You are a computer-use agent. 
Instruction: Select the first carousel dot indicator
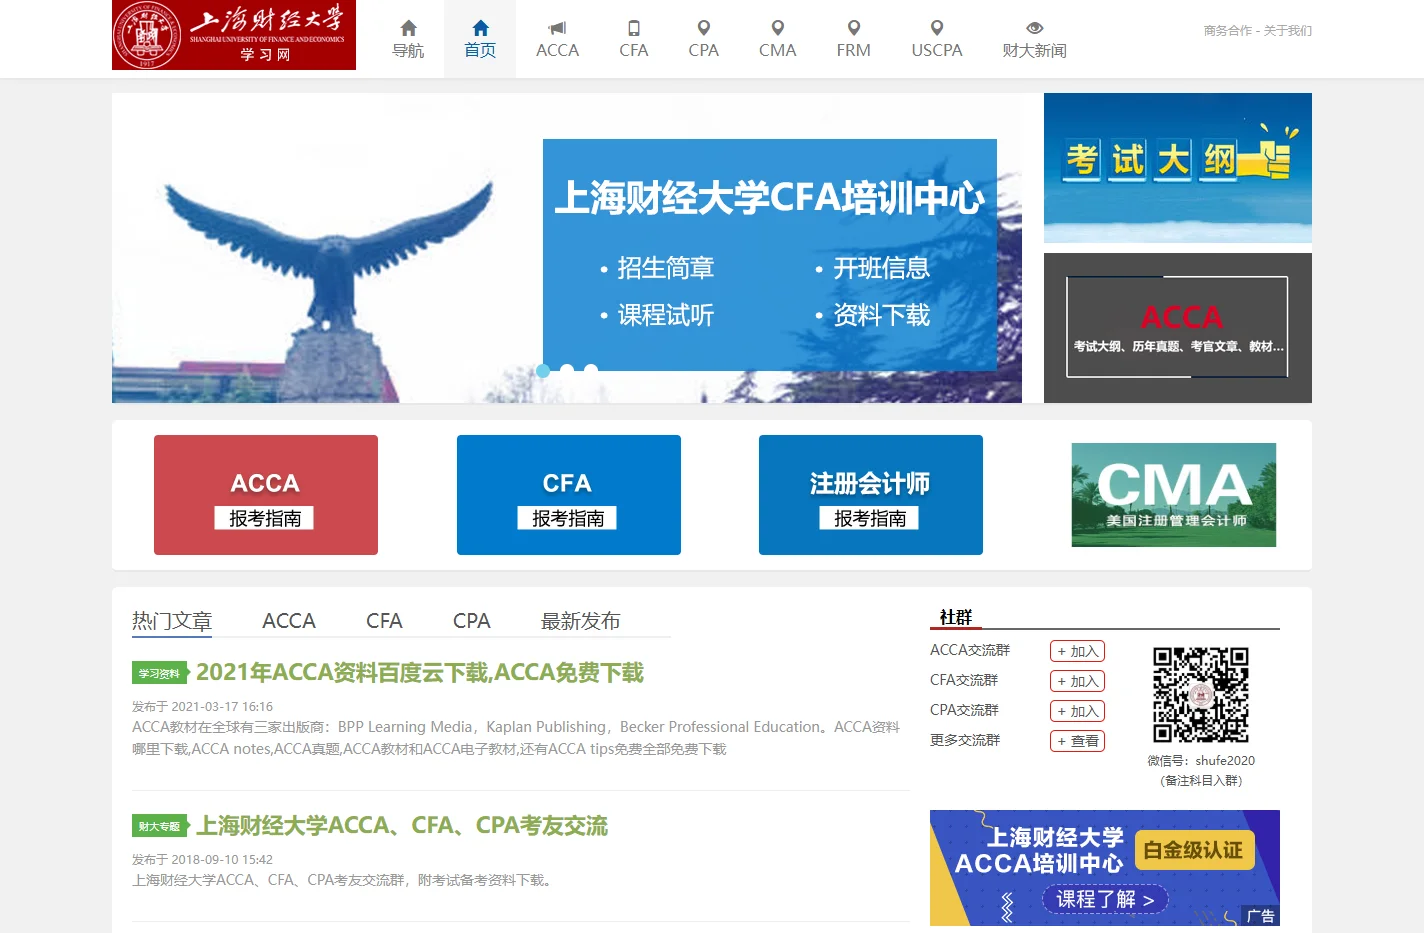coord(543,370)
